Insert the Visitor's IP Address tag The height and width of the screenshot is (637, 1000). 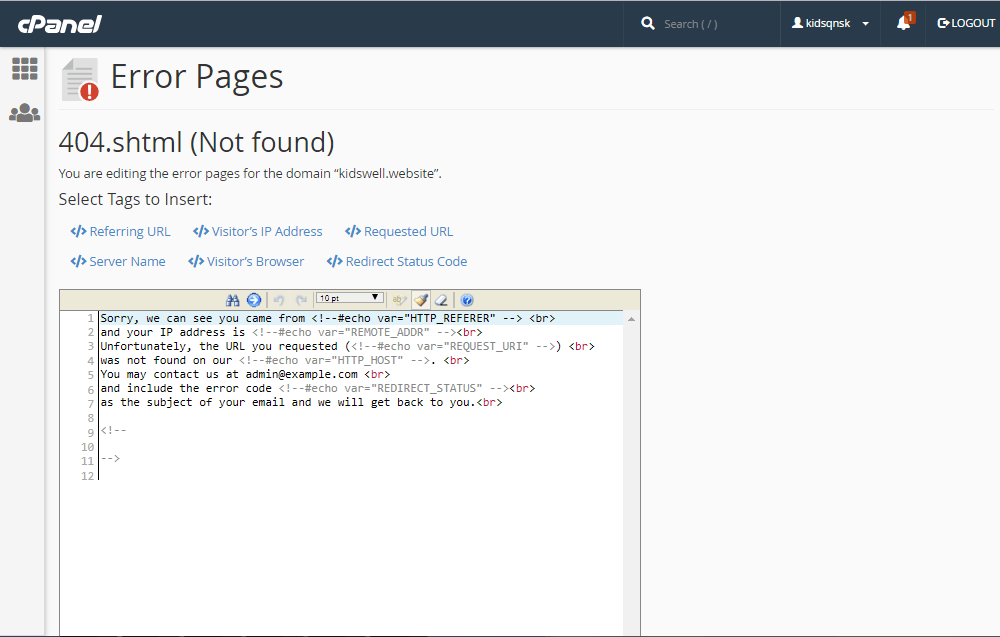[x=258, y=231]
